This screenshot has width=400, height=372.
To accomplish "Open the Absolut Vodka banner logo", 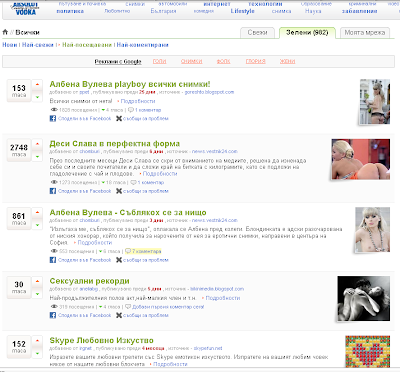I will point(25,9).
